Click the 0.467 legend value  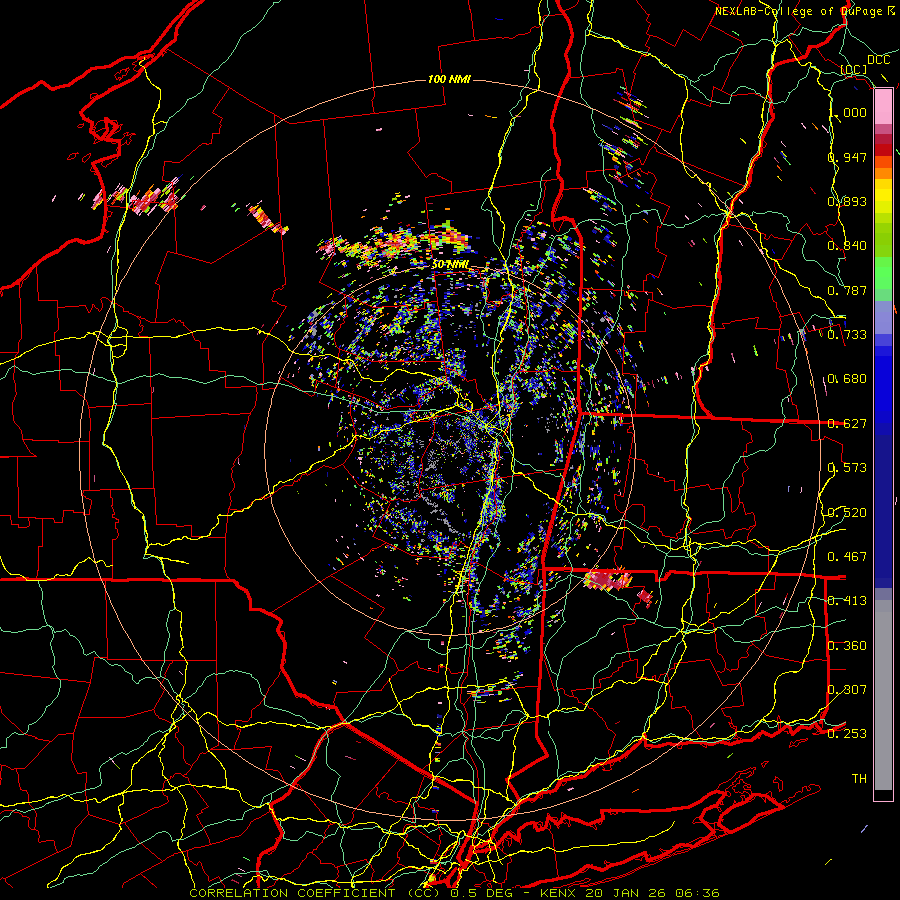point(847,557)
